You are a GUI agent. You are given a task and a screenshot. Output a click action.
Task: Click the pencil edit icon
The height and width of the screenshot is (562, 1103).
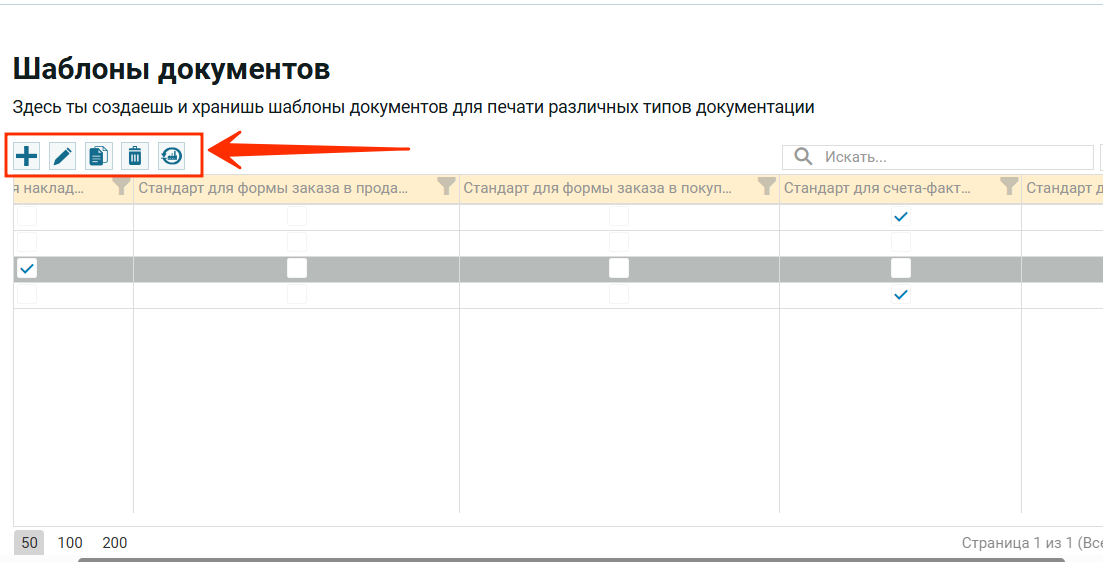click(x=63, y=155)
